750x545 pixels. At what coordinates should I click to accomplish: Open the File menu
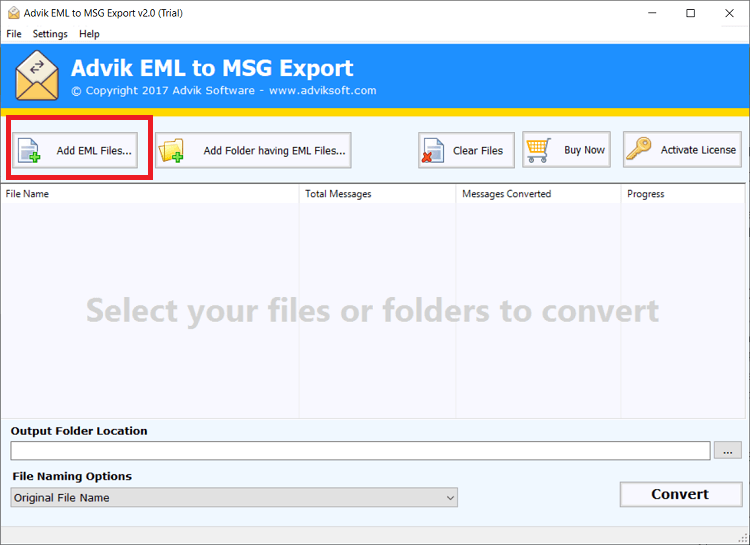[14, 34]
